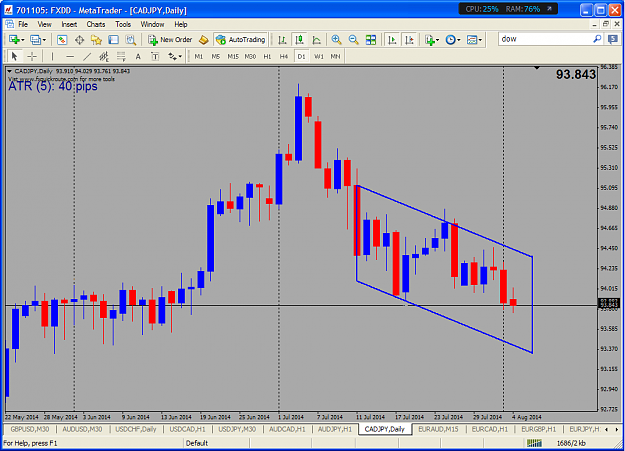This screenshot has width=625, height=451.
Task: Draw a horizontal line tool
Action: tap(70, 56)
